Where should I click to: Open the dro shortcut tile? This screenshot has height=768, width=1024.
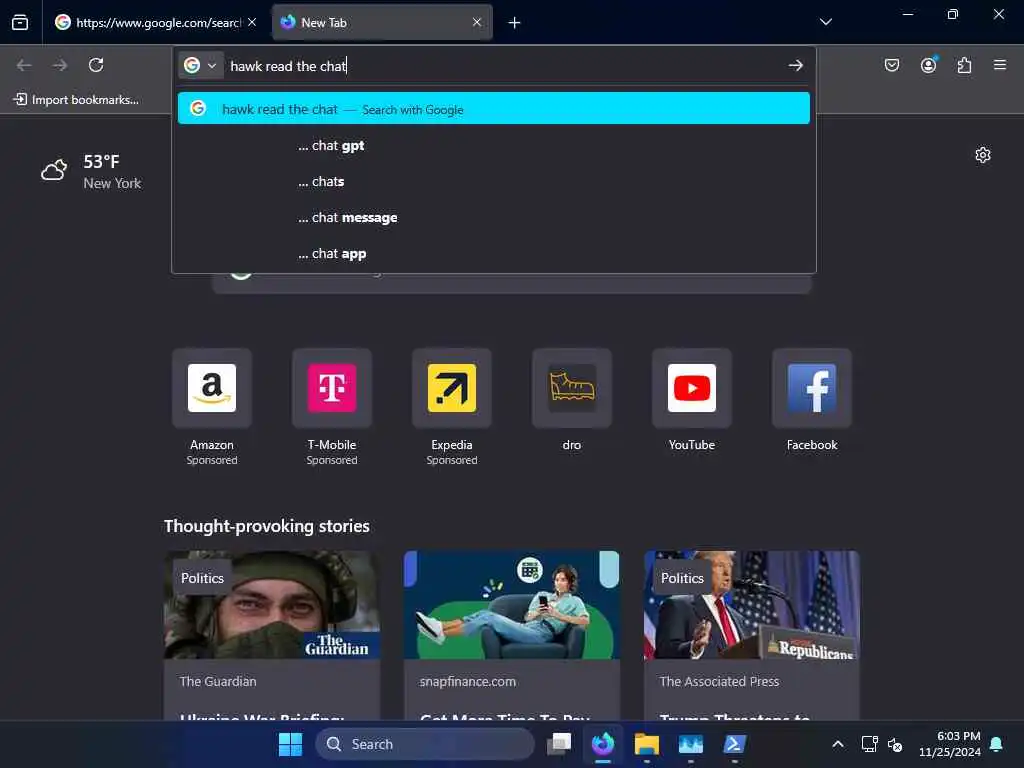pos(571,400)
